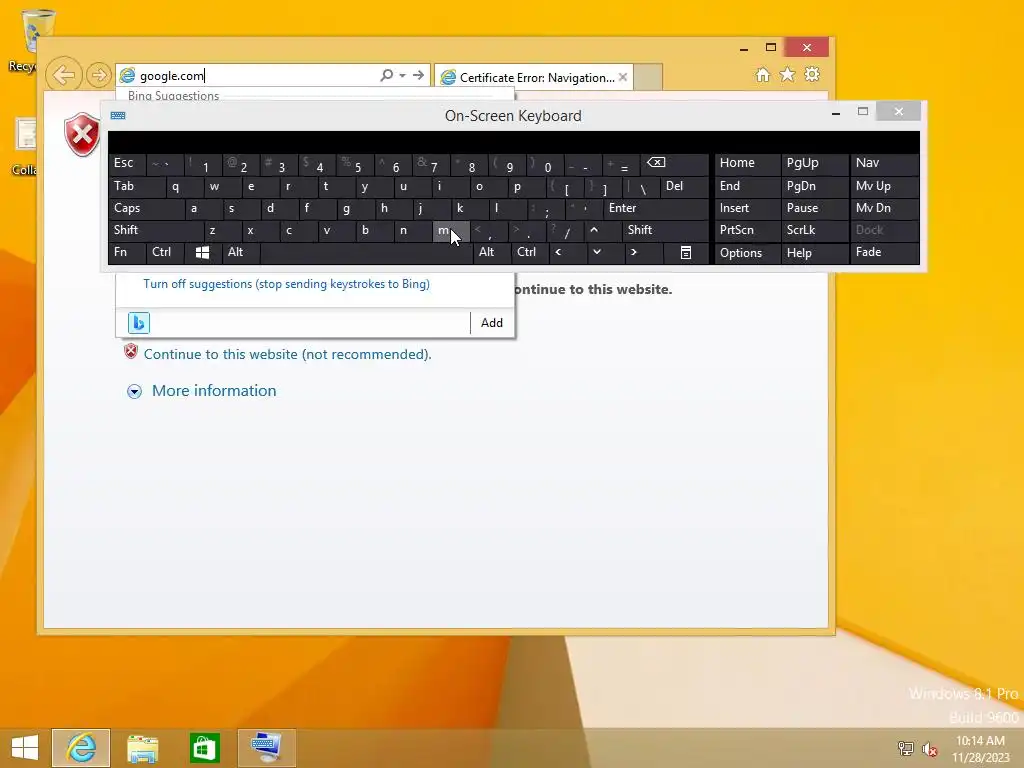Click the search magnifier in address bar
Image resolution: width=1024 pixels, height=768 pixels.
[x=387, y=75]
